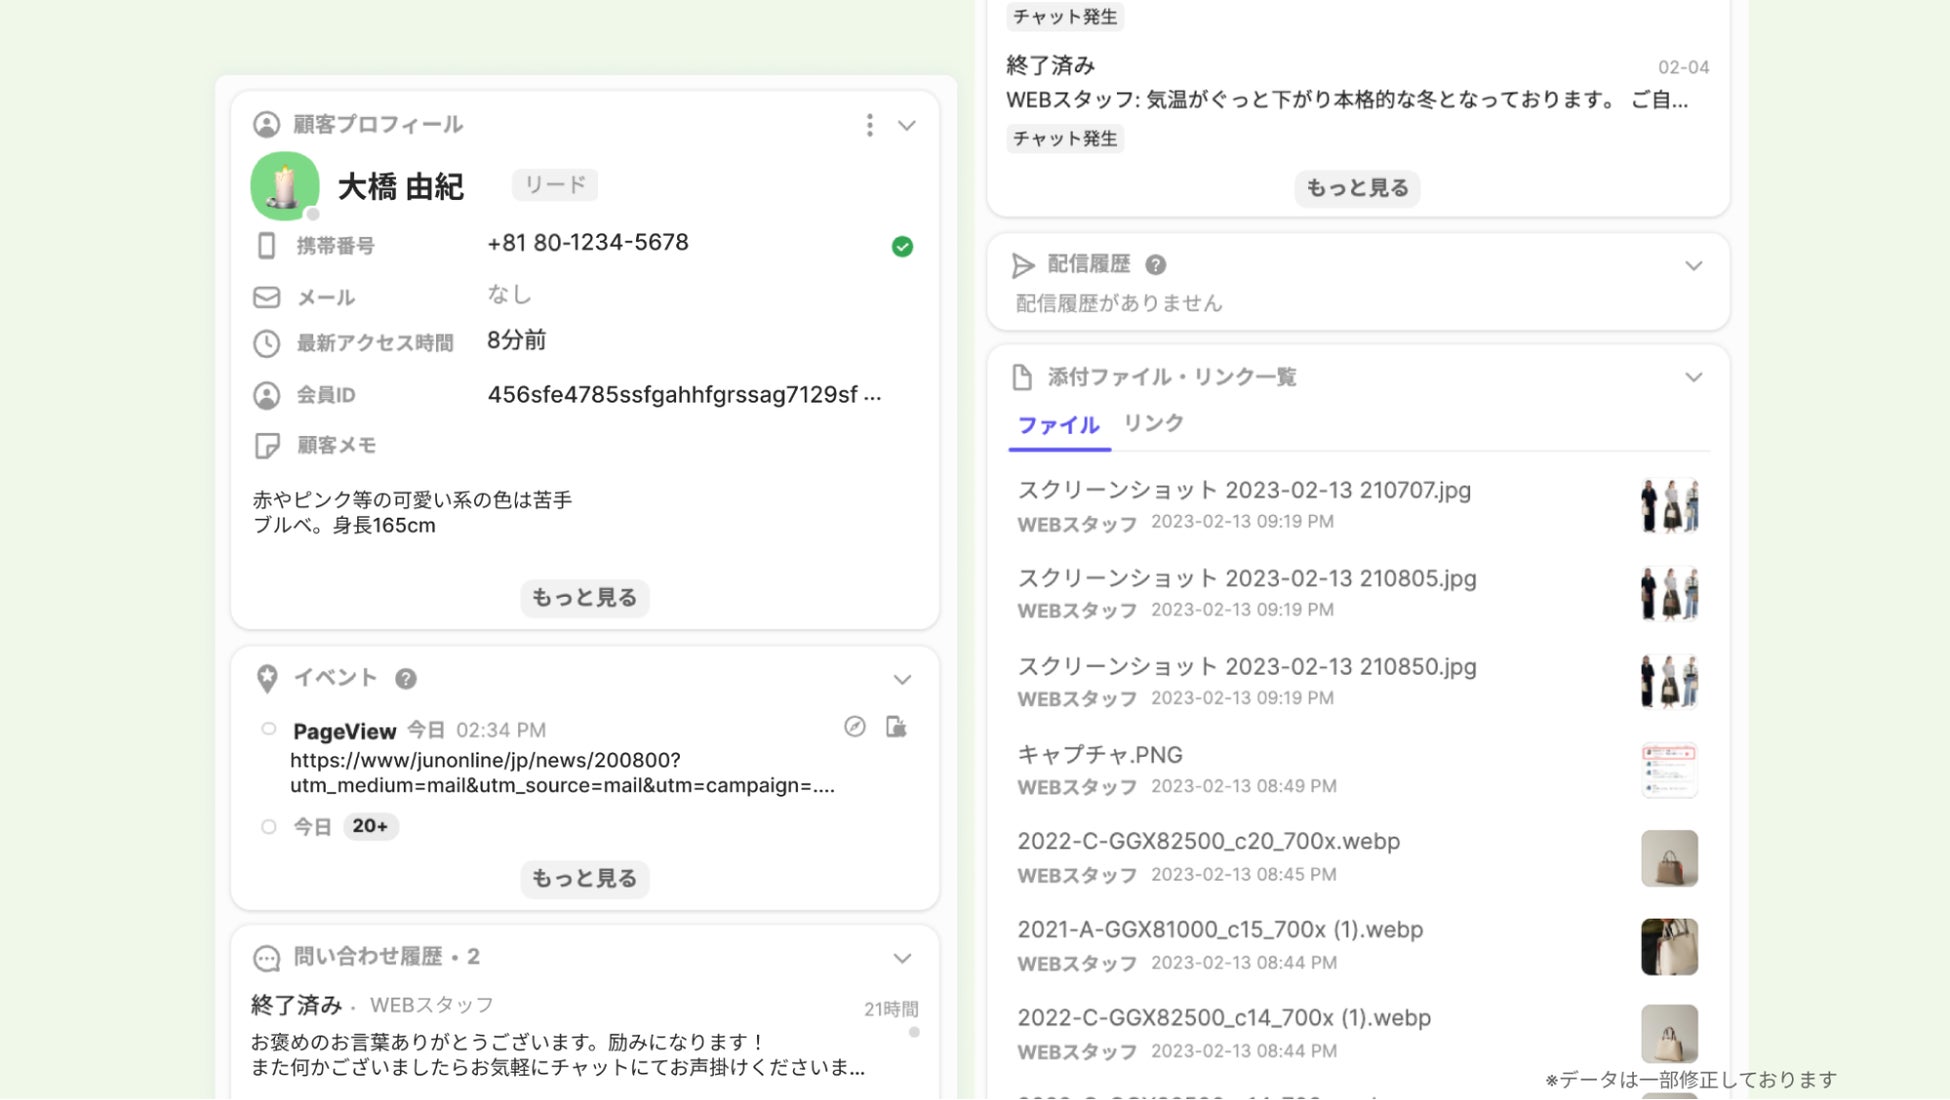Click もっと見る under customer memo
1950x1100 pixels.
pos(584,598)
